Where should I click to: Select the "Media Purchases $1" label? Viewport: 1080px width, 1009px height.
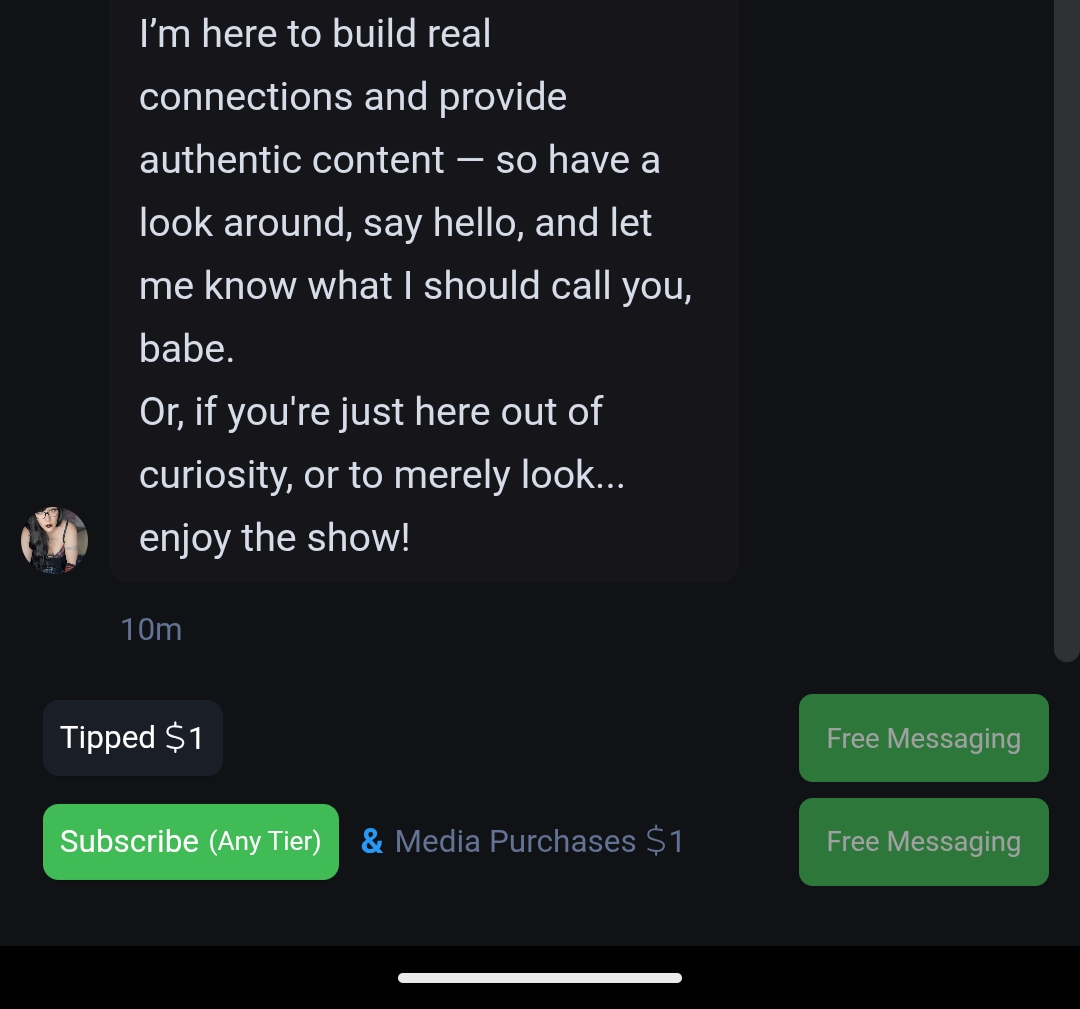tap(539, 841)
